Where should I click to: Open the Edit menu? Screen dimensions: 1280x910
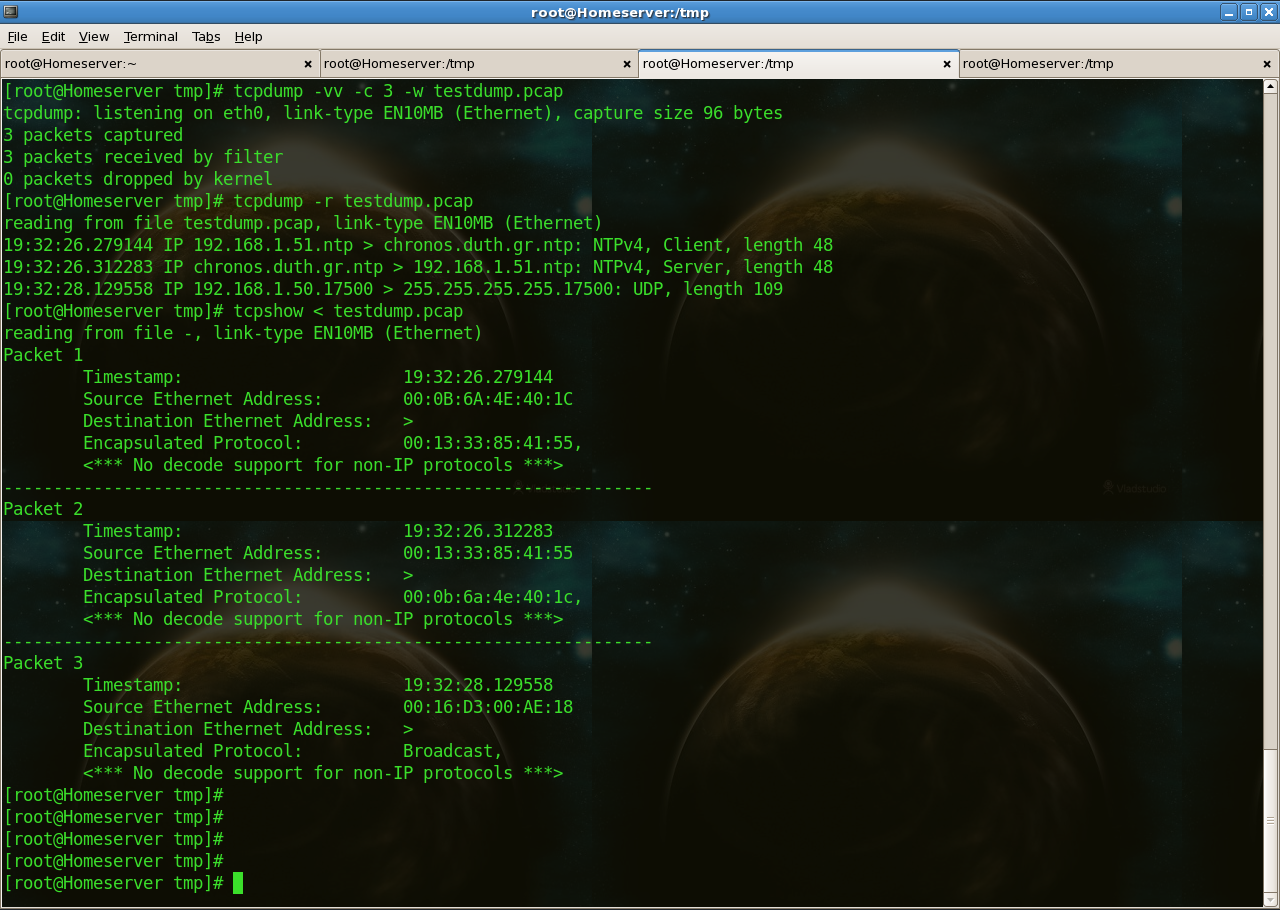coord(53,36)
